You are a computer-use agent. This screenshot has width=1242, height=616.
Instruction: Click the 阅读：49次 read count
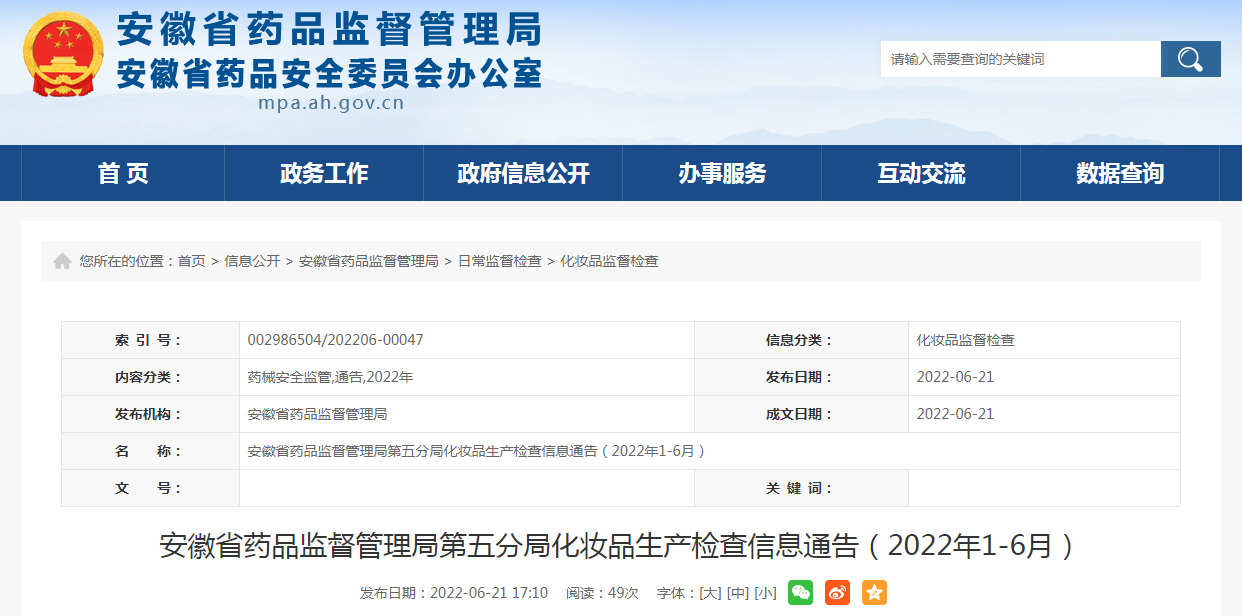click(602, 593)
